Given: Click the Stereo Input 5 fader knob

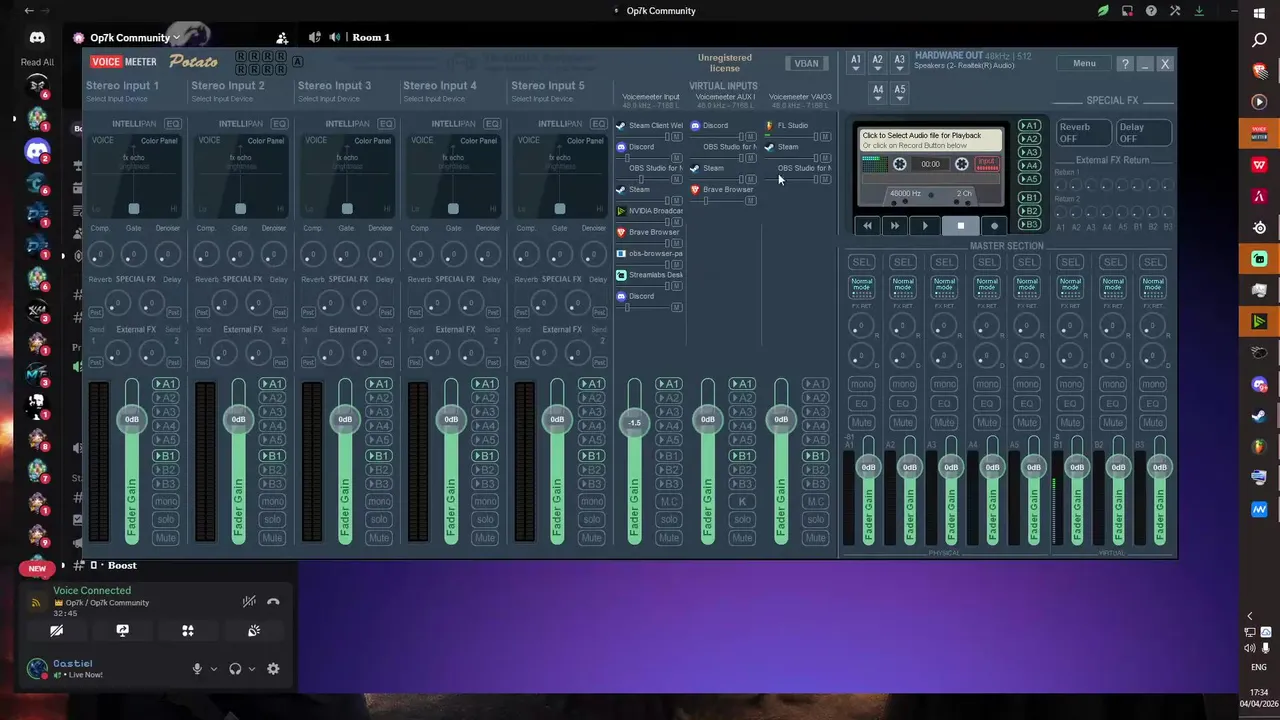Looking at the screenshot, I should click(x=557, y=419).
